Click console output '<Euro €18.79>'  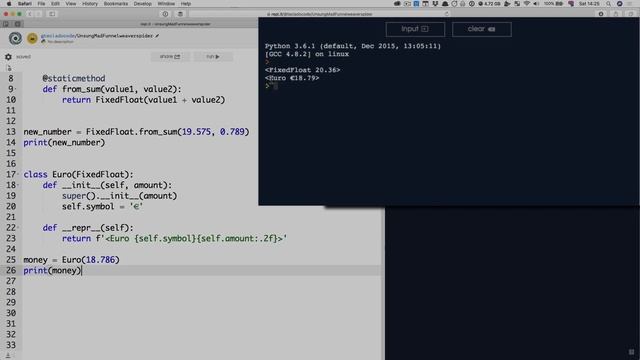tap(292, 78)
